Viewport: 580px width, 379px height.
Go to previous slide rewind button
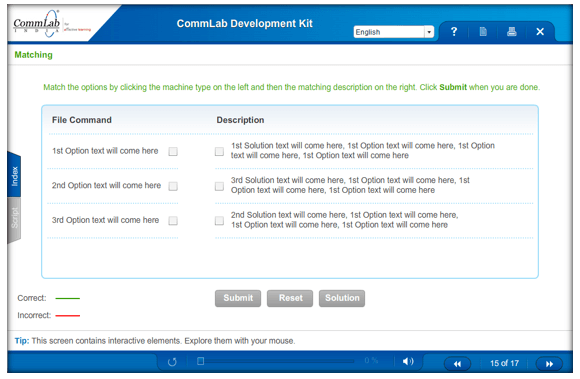[457, 364]
